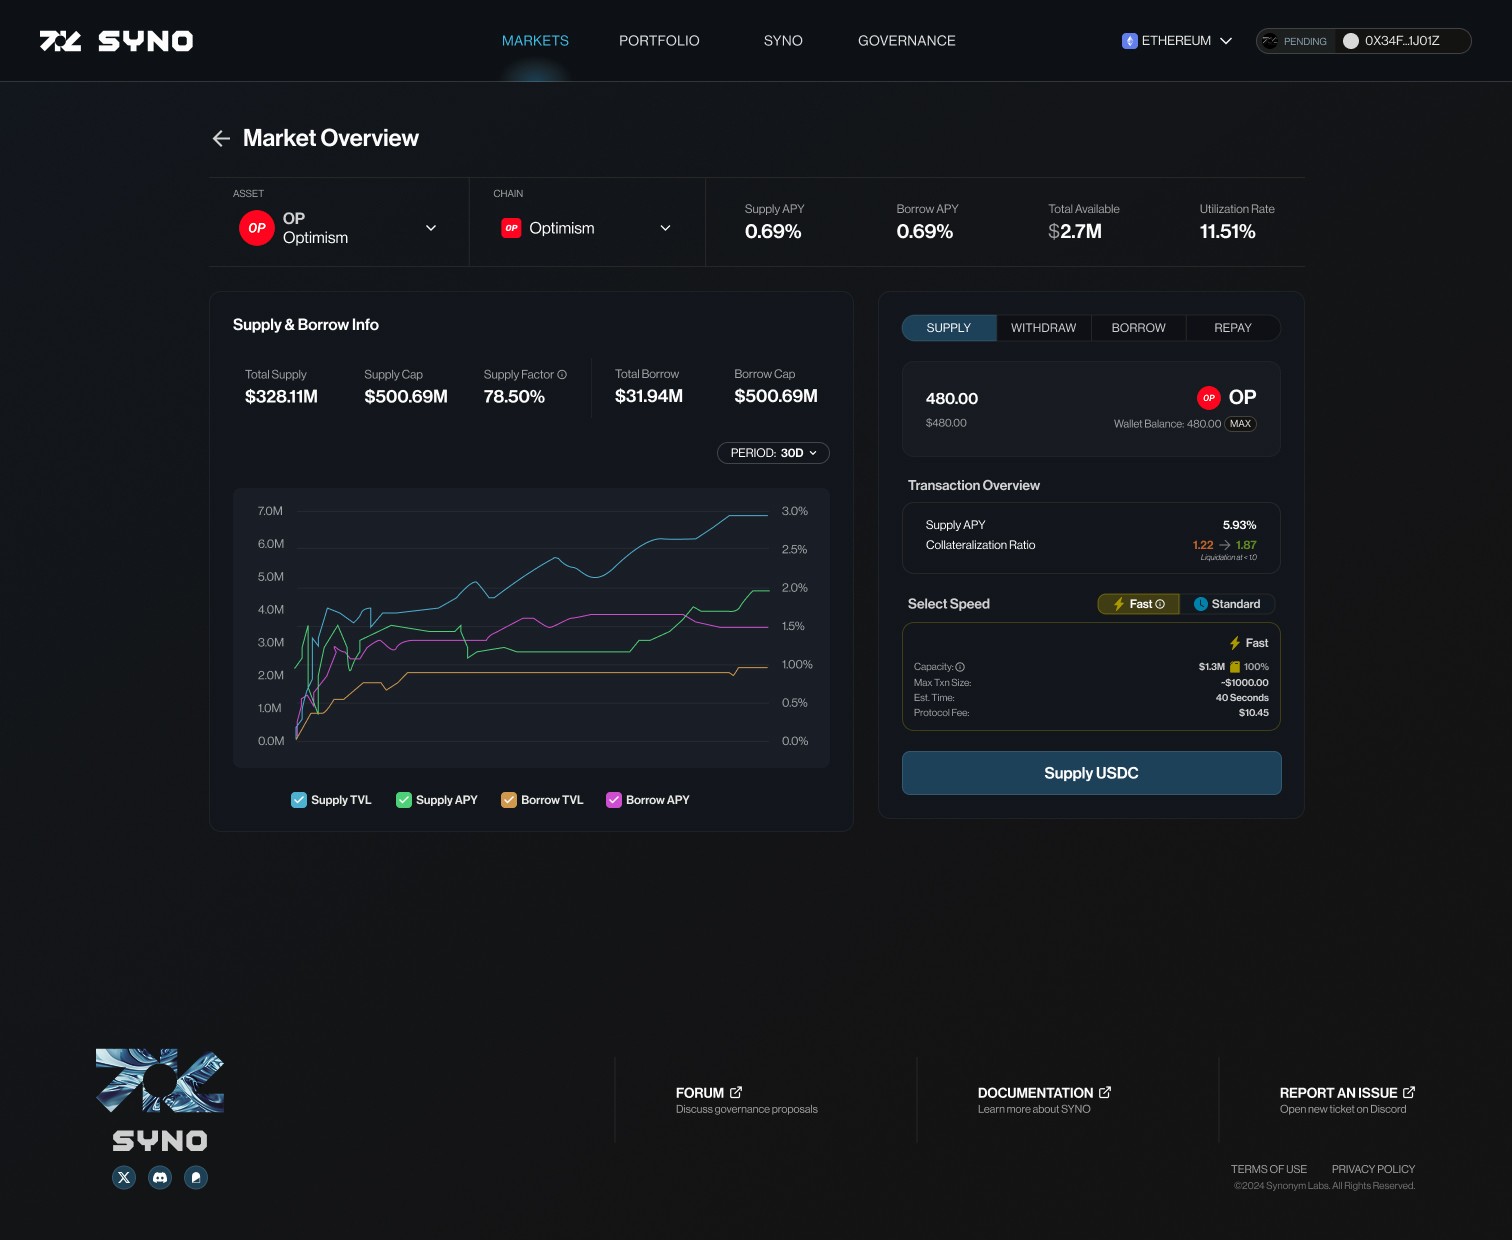The image size is (1512, 1240).
Task: Click the Standard clock icon
Action: point(1201,604)
